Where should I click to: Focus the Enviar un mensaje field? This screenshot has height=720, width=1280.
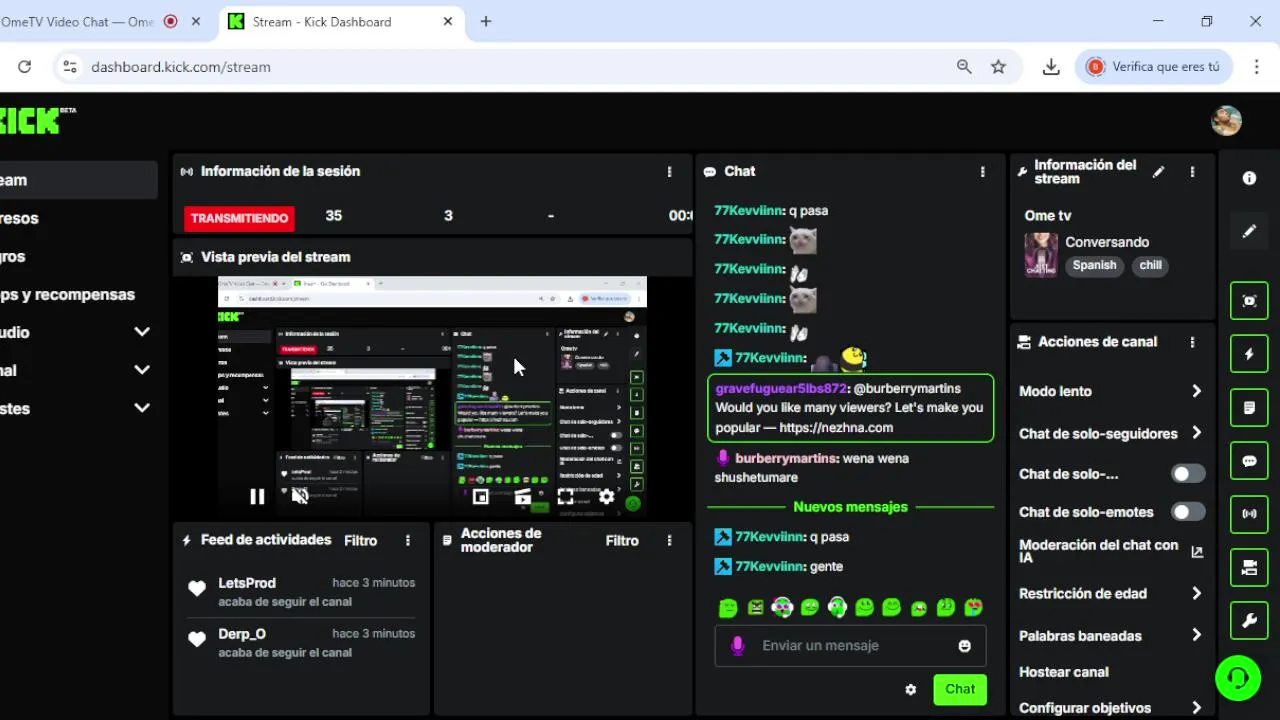coord(850,646)
